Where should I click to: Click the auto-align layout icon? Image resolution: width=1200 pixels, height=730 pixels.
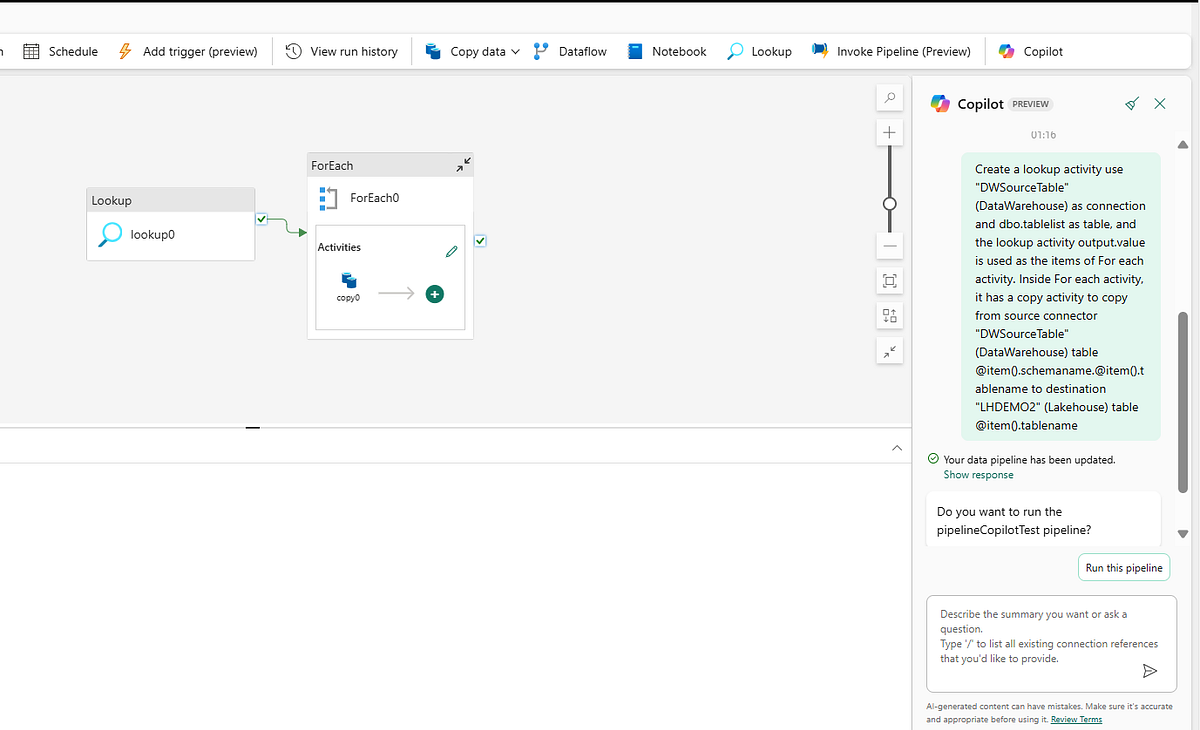889,316
